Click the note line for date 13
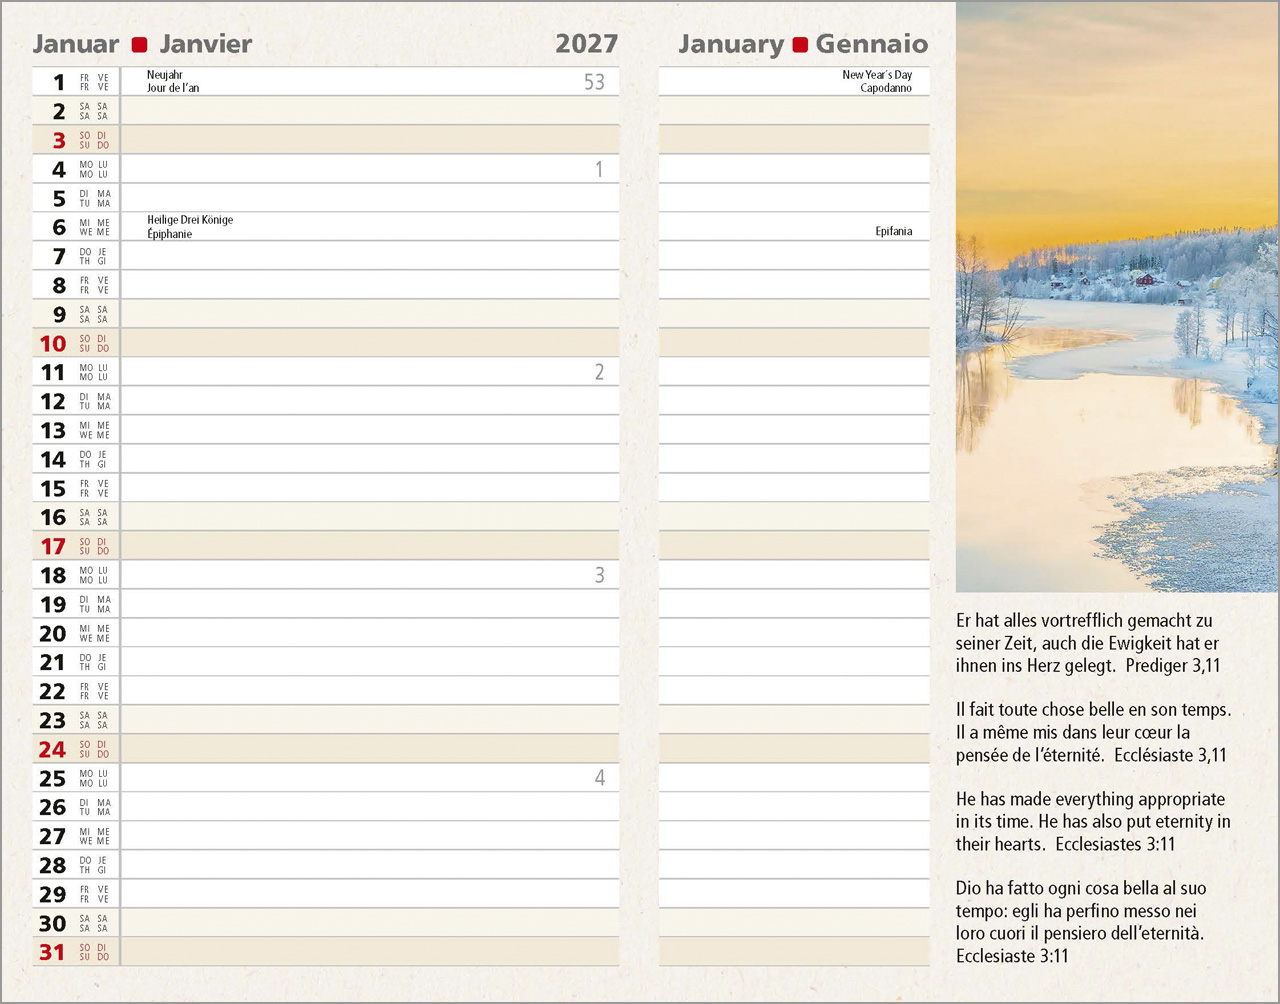Viewport: 1280px width, 1004px height. 370,430
